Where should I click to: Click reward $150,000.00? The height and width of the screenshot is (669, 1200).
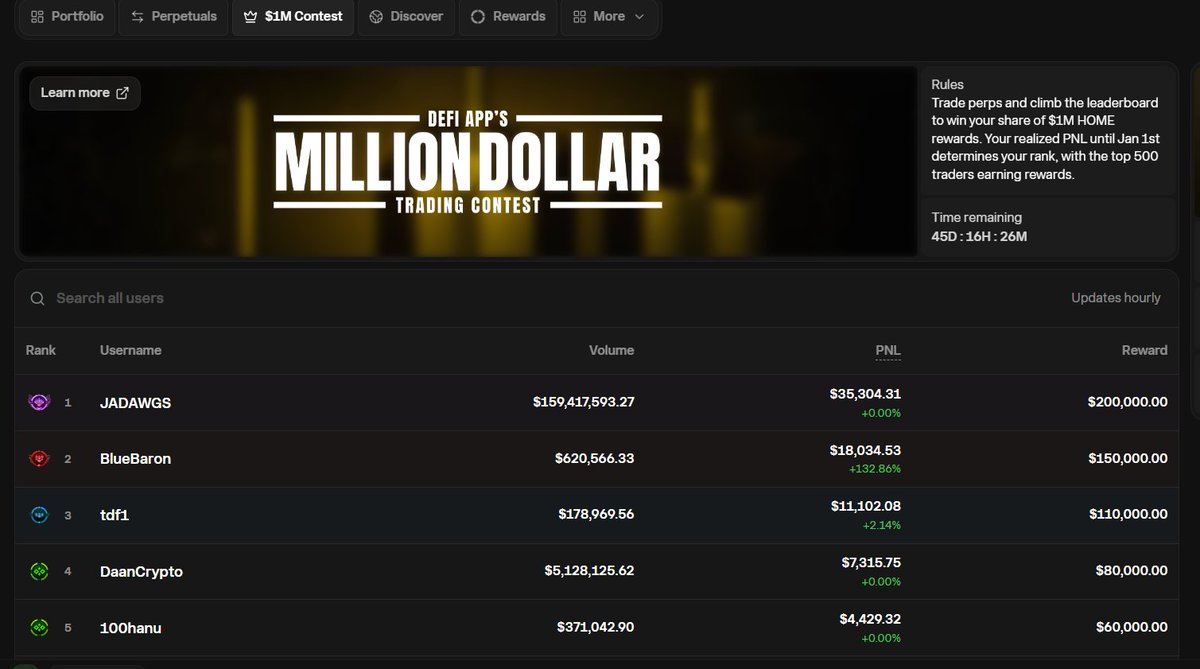click(1128, 459)
